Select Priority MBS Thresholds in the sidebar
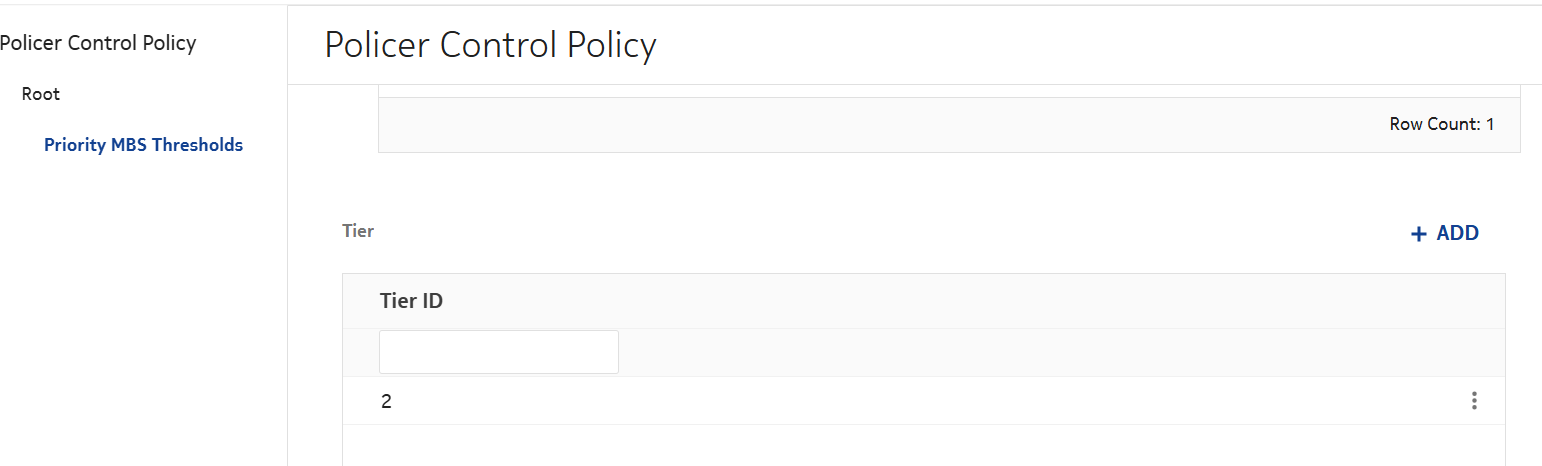The width and height of the screenshot is (1542, 466). click(x=143, y=145)
